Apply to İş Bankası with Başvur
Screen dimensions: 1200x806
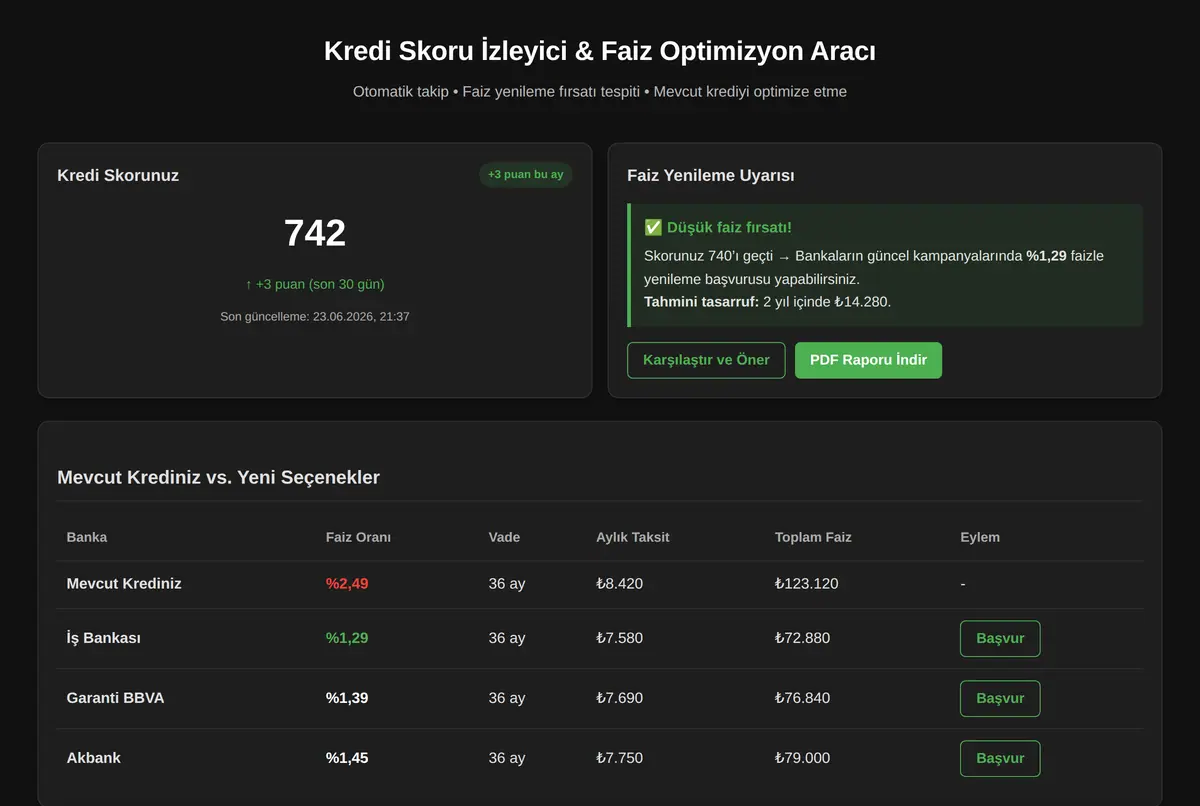[1000, 638]
